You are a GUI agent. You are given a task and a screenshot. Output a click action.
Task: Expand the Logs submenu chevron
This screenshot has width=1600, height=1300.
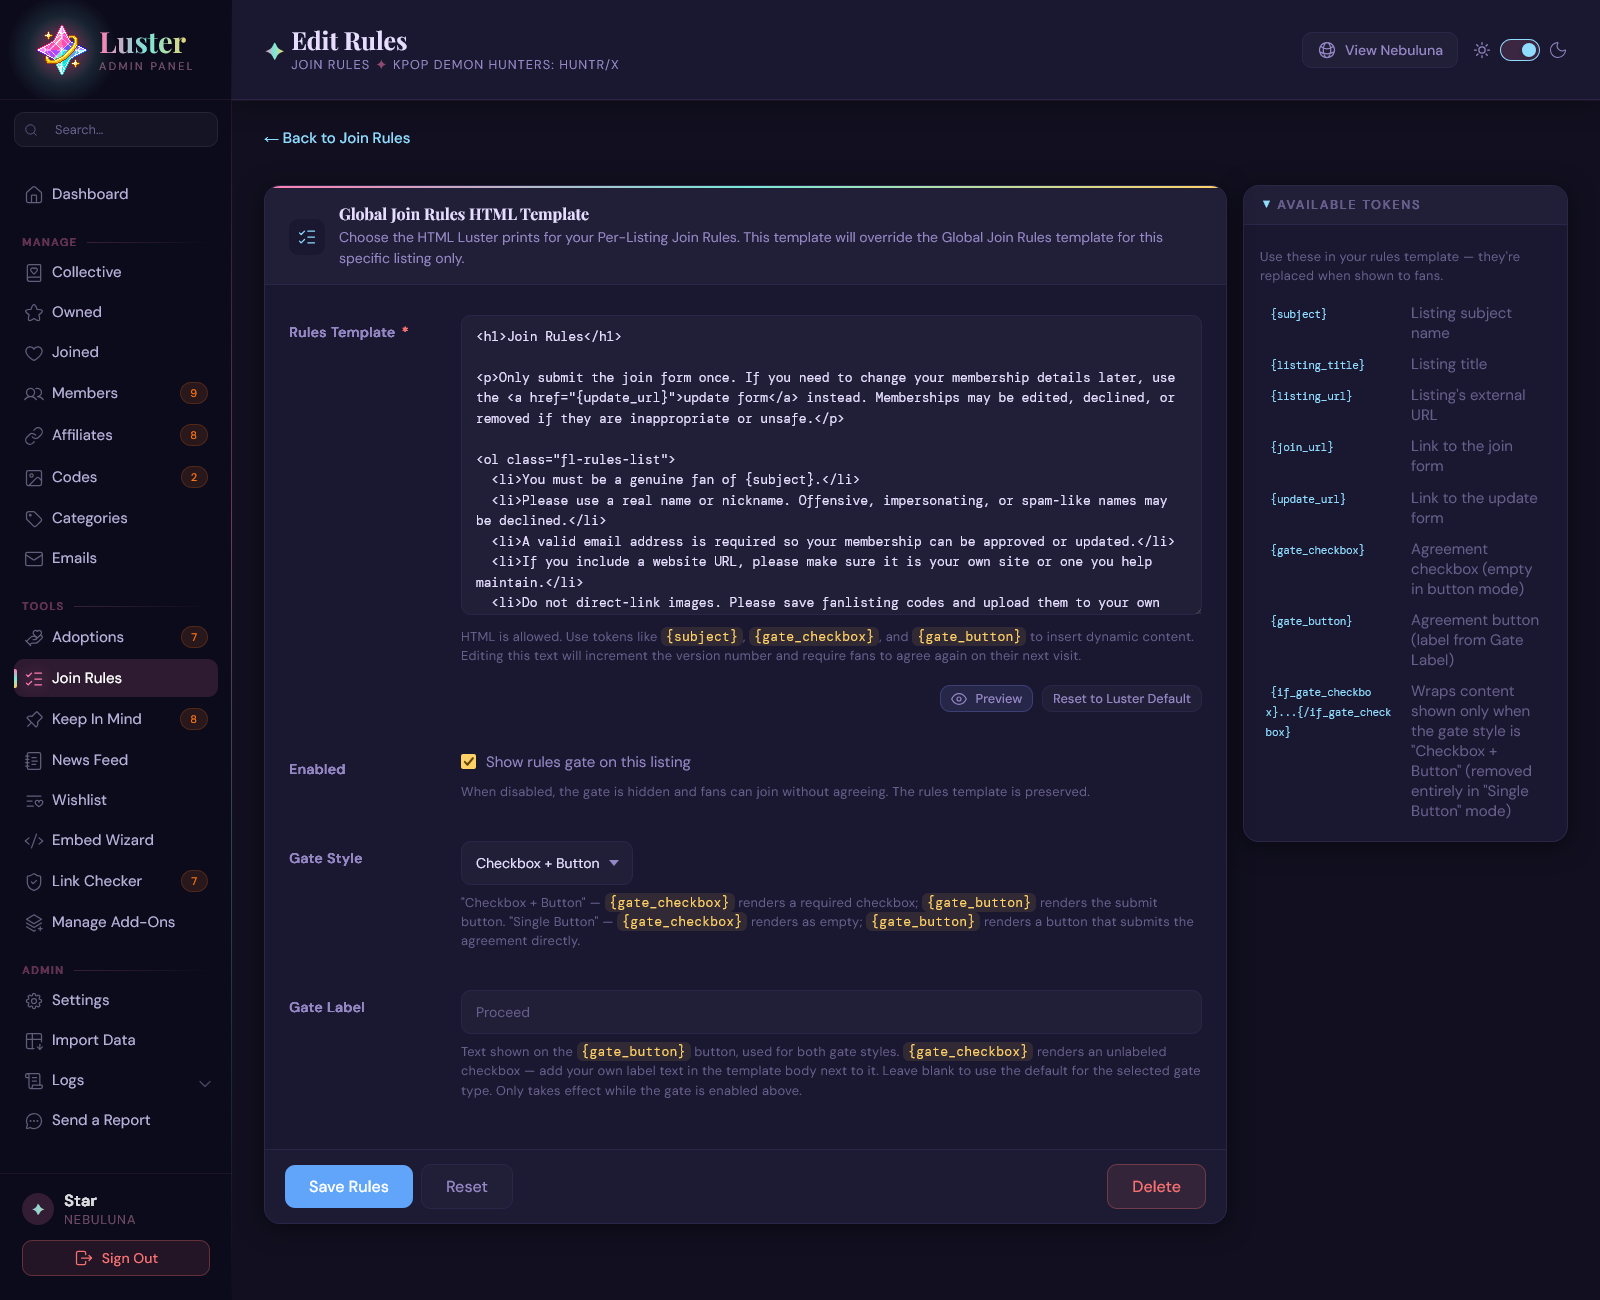coord(205,1083)
